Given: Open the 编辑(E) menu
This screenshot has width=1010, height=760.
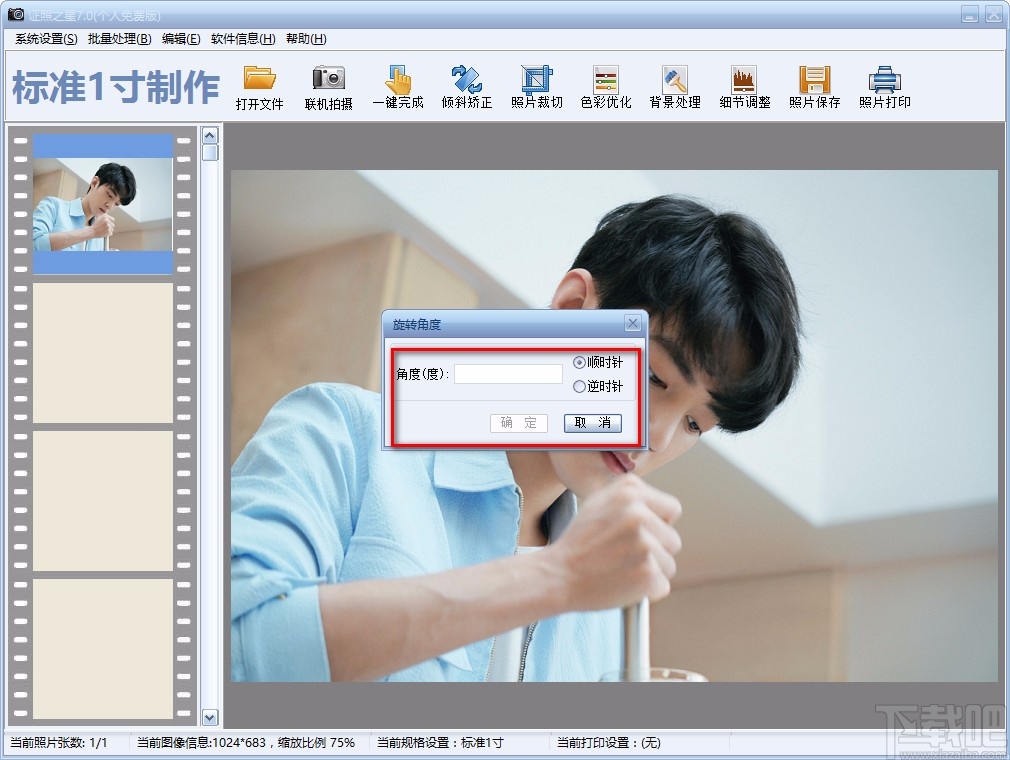Looking at the screenshot, I should (181, 39).
